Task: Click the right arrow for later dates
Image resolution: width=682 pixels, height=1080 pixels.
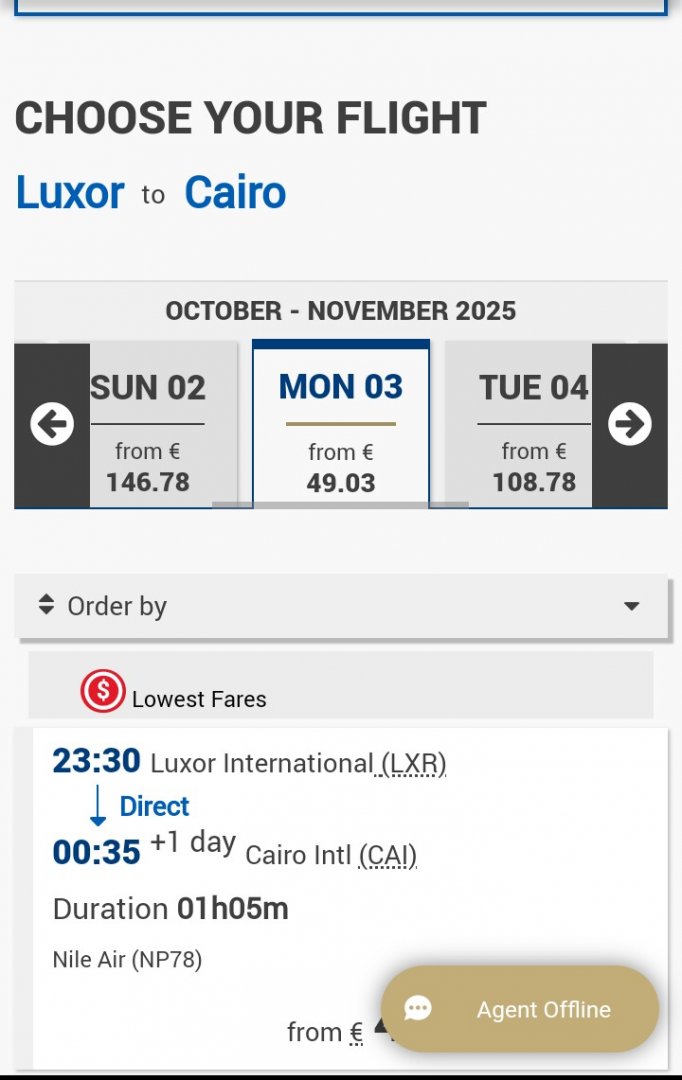Action: click(629, 425)
